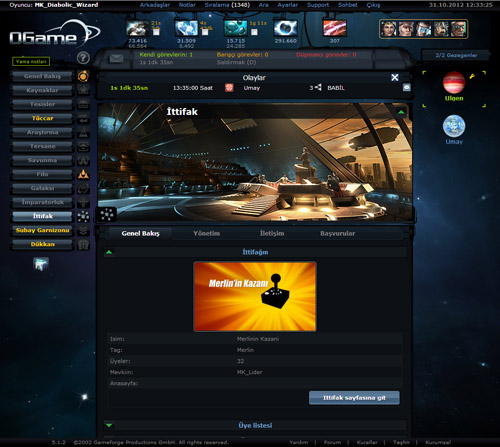The width and height of the screenshot is (500, 447).
Task: Open Araştırma in the left menu
Action: [42, 132]
